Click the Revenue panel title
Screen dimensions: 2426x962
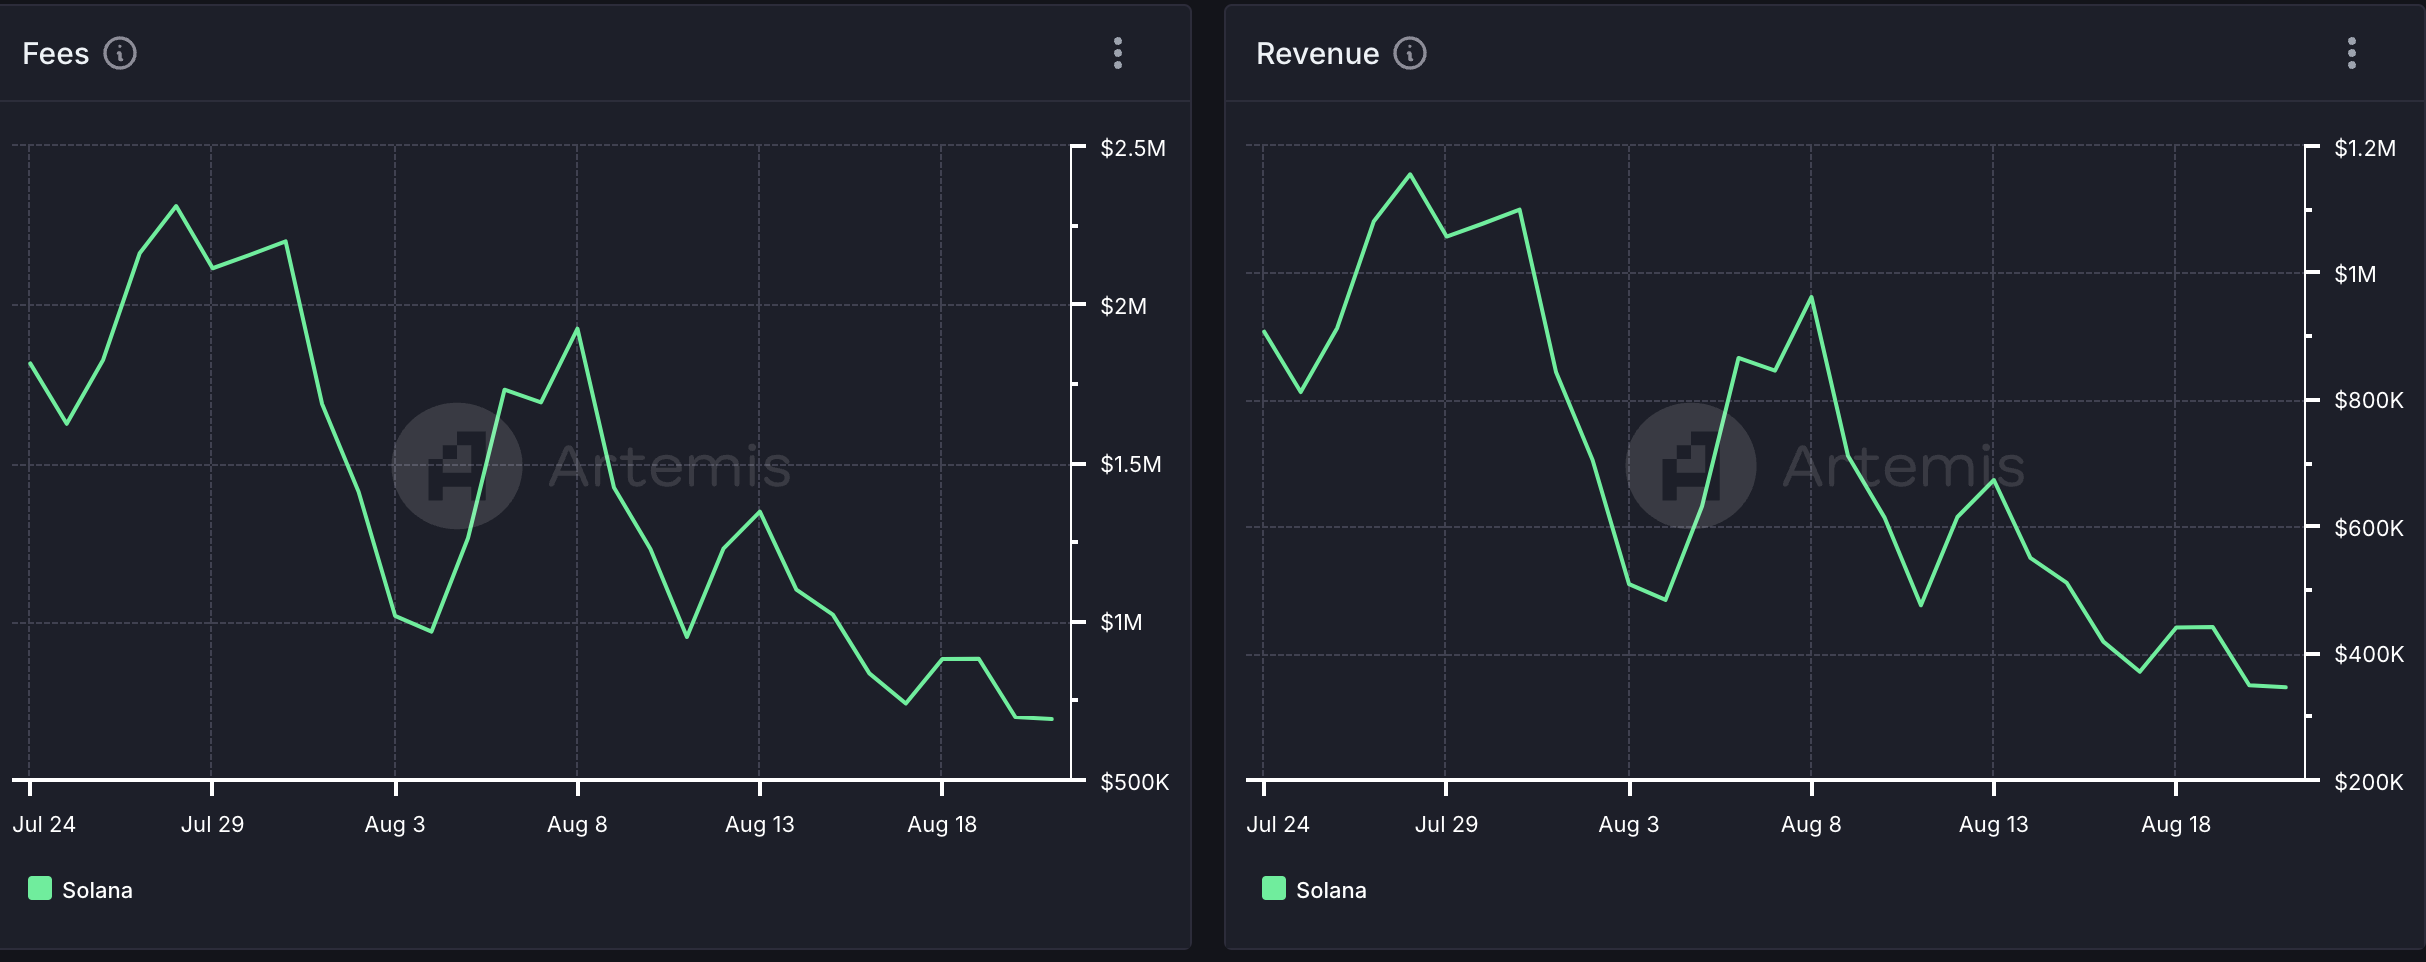pos(1317,53)
